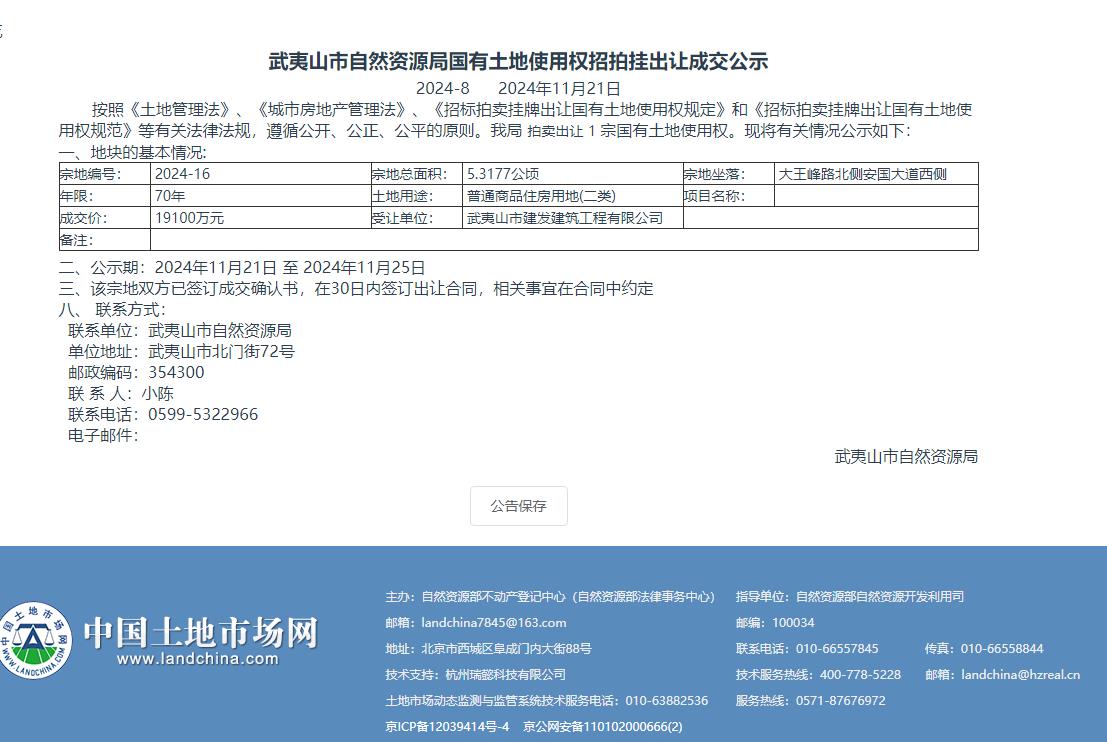1107x742 pixels.
Task: Select the notice number 2024-8
Action: click(442, 88)
